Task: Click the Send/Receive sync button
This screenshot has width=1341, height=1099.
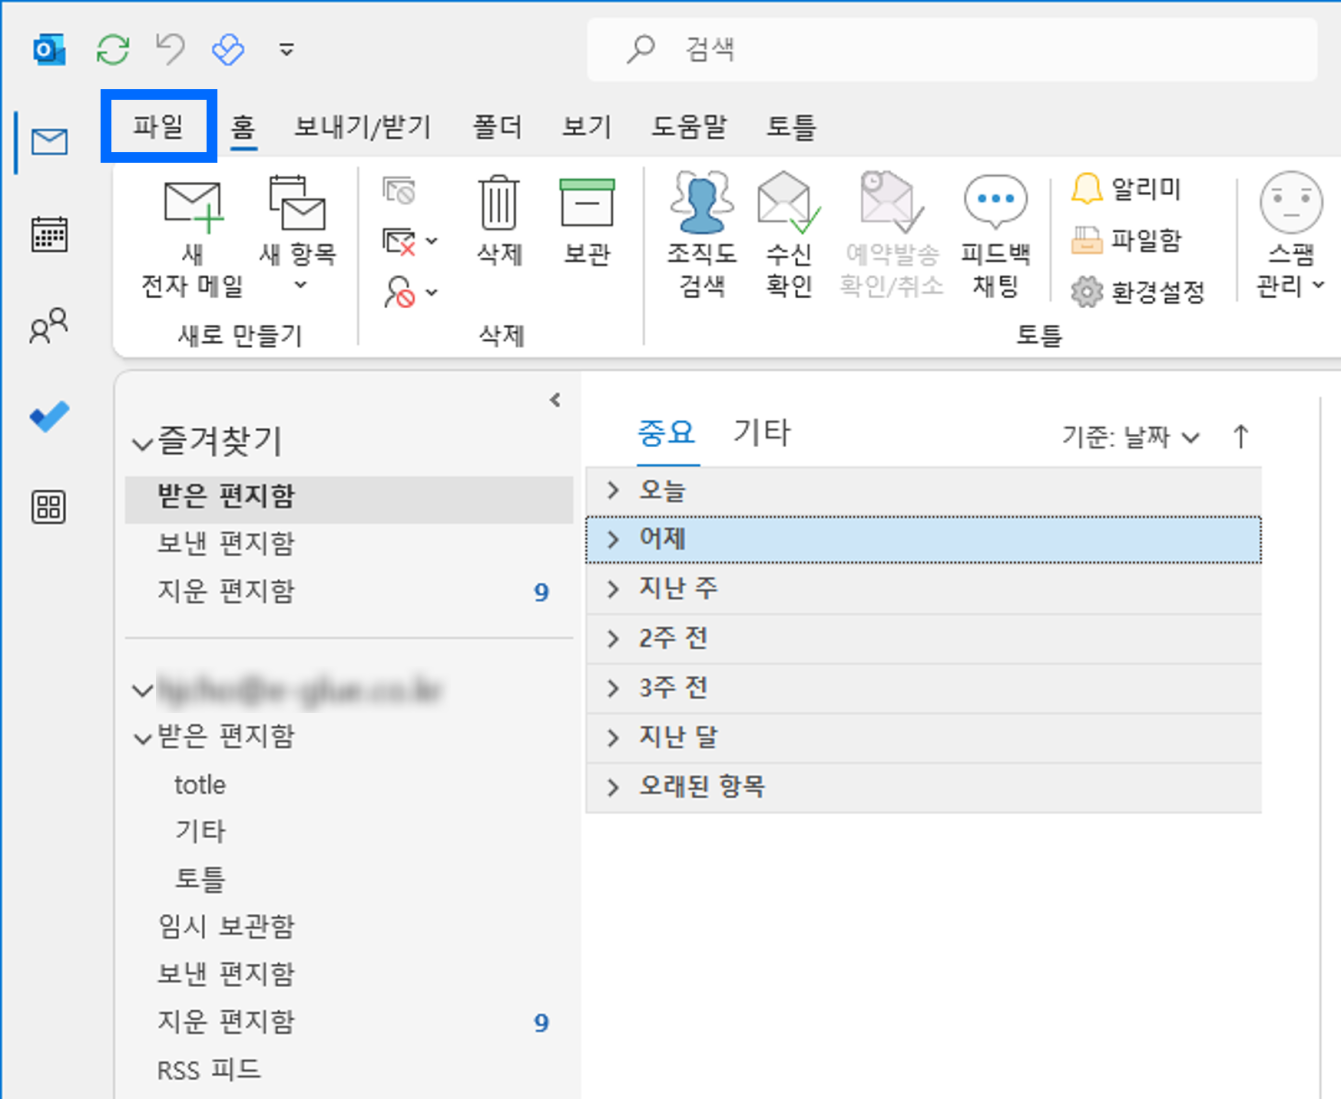Action: tap(112, 48)
